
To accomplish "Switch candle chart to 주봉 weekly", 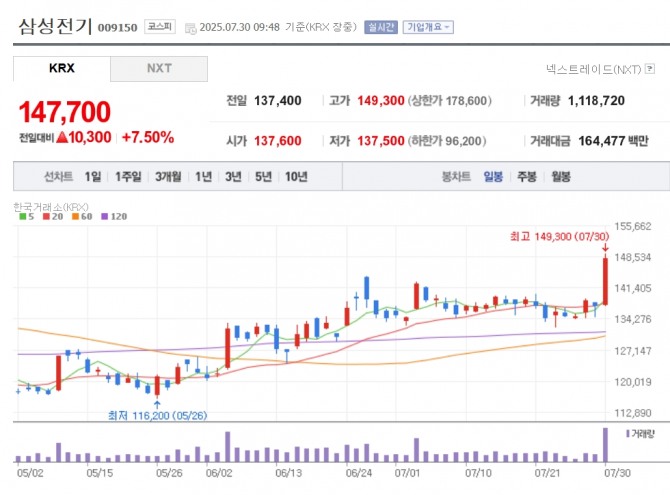I will click(527, 177).
